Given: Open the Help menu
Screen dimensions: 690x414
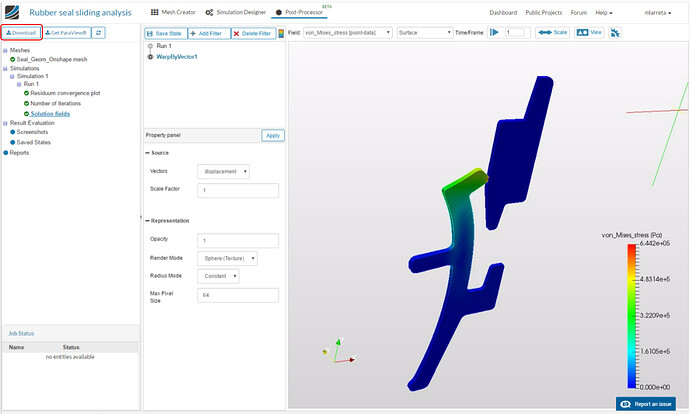Looking at the screenshot, I should click(604, 13).
